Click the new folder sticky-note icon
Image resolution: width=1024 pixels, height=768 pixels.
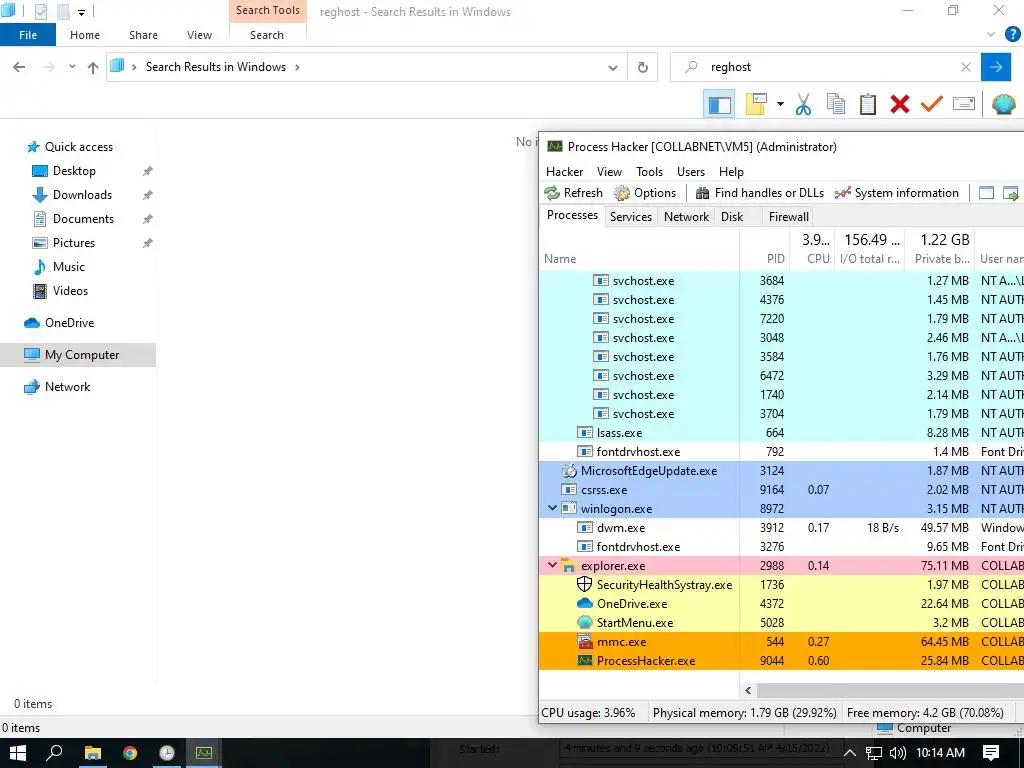(756, 104)
